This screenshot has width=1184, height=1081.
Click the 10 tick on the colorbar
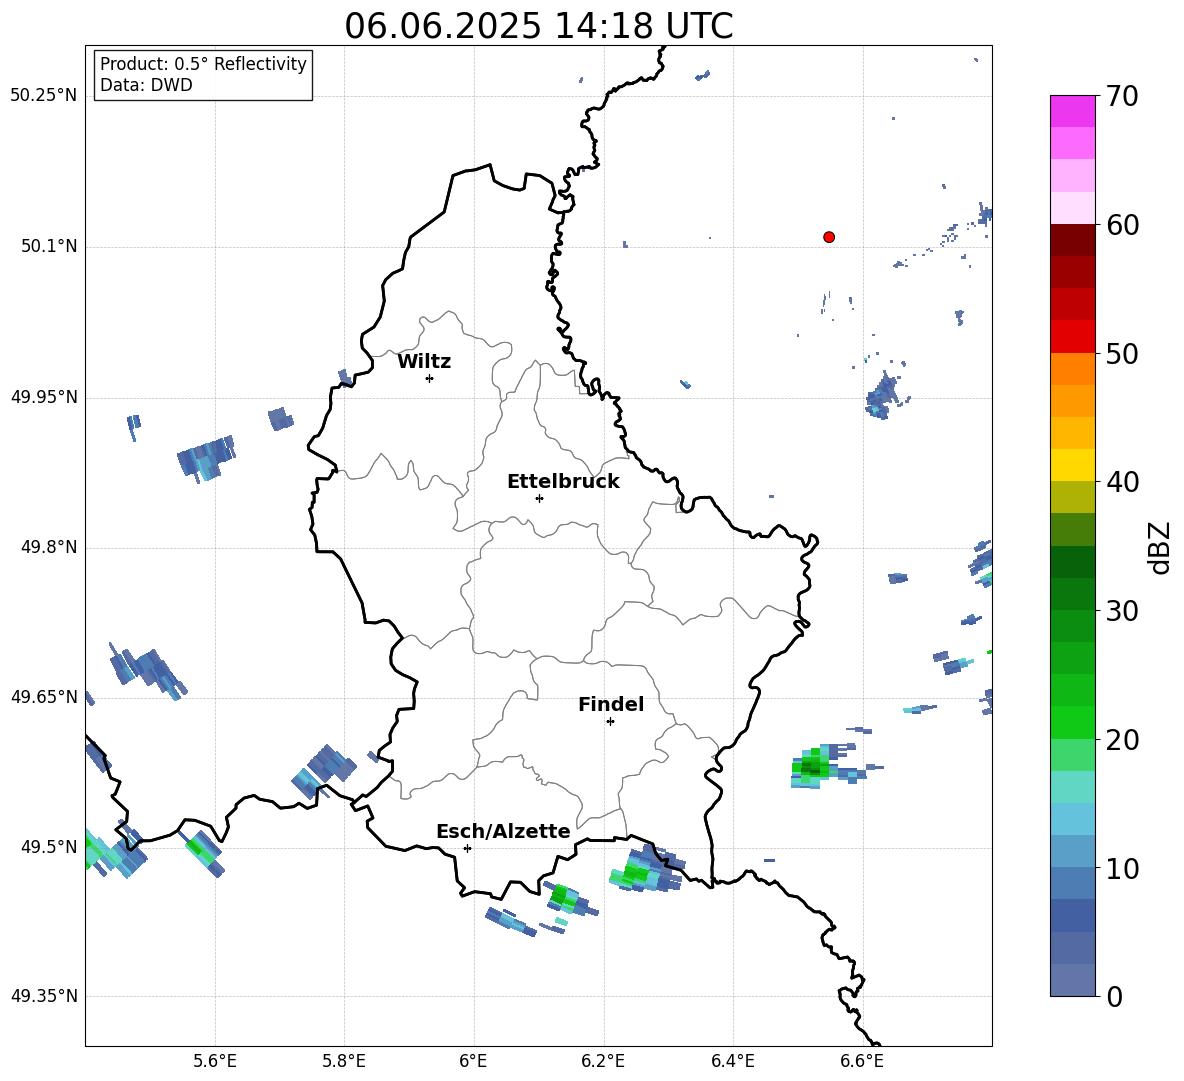(x=1121, y=868)
